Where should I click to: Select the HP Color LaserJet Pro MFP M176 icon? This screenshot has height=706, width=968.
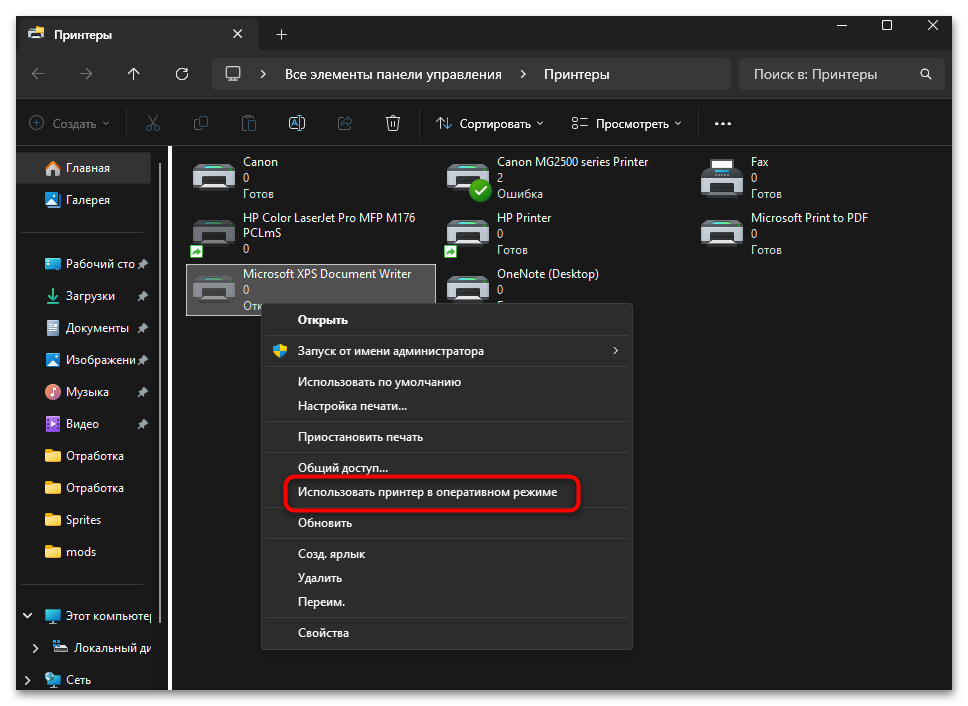pyautogui.click(x=214, y=235)
